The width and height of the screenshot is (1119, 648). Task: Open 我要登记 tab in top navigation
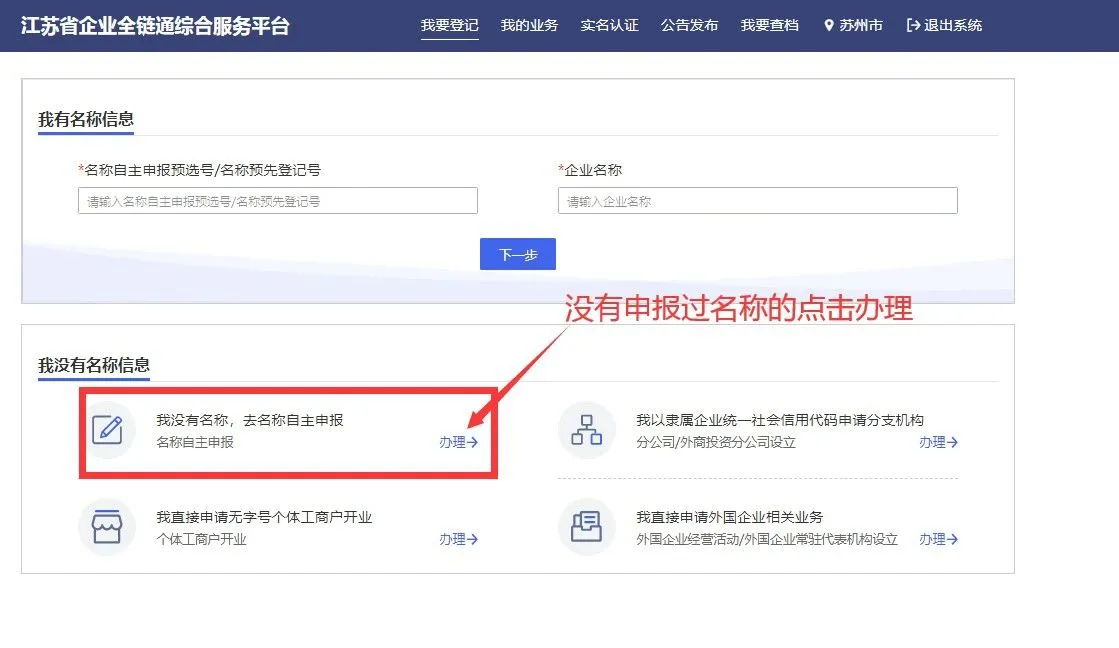coord(449,25)
